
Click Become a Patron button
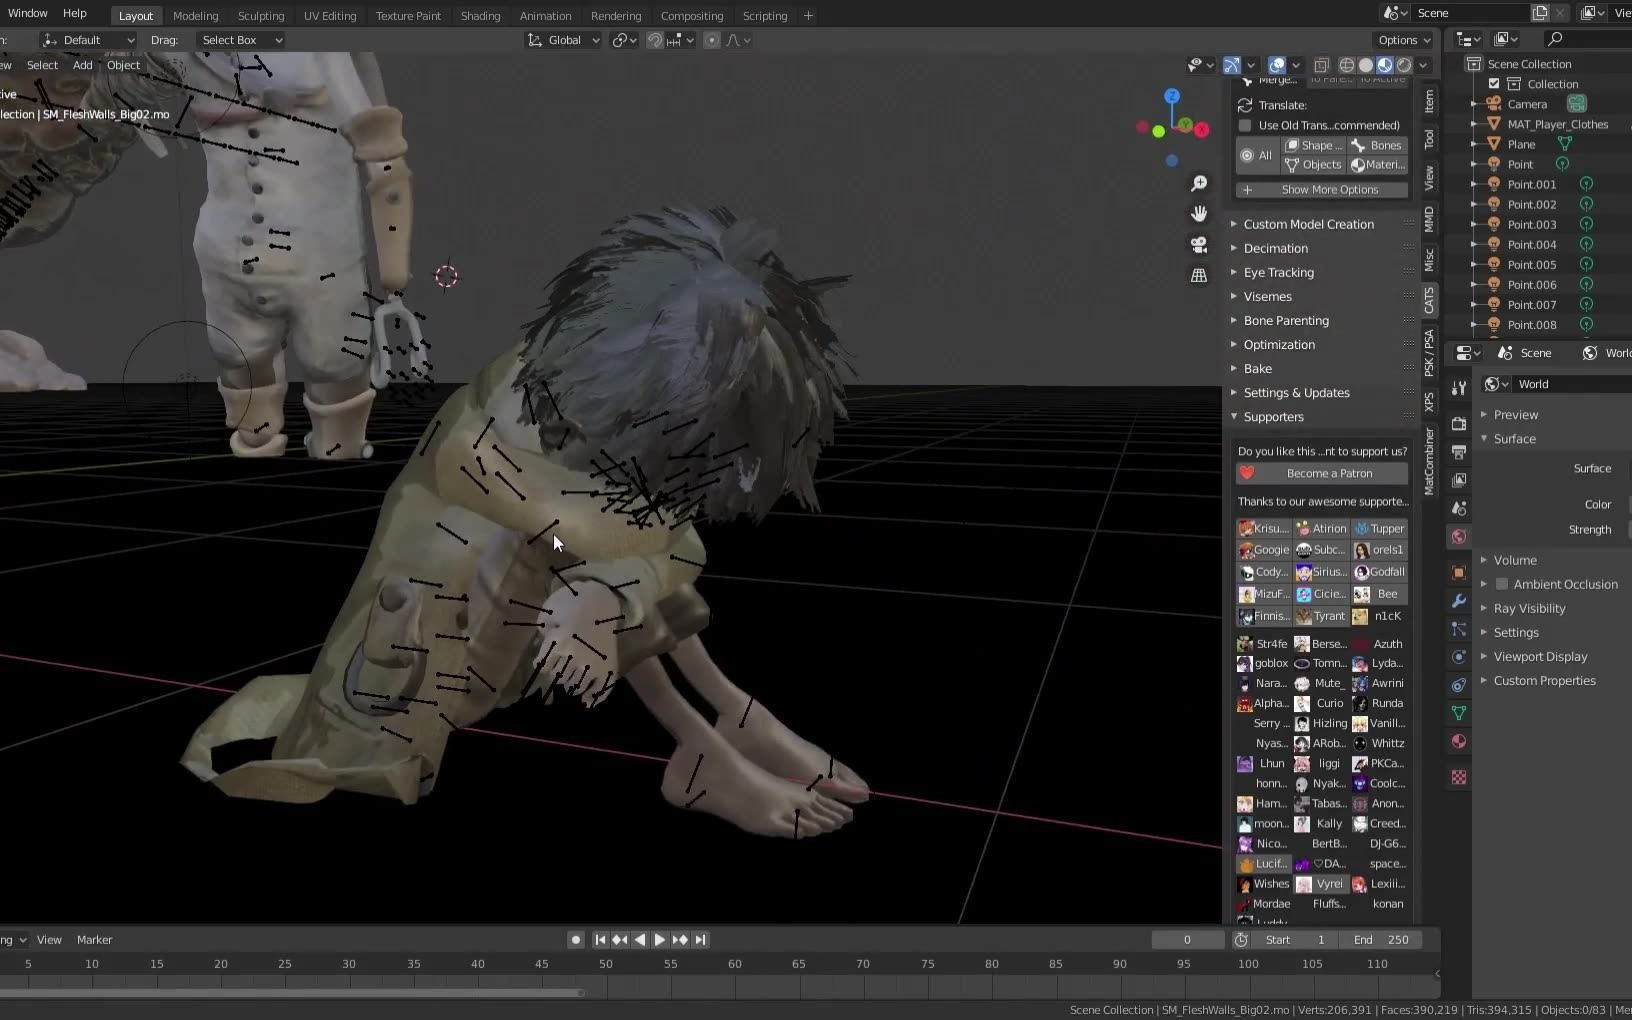point(1322,473)
